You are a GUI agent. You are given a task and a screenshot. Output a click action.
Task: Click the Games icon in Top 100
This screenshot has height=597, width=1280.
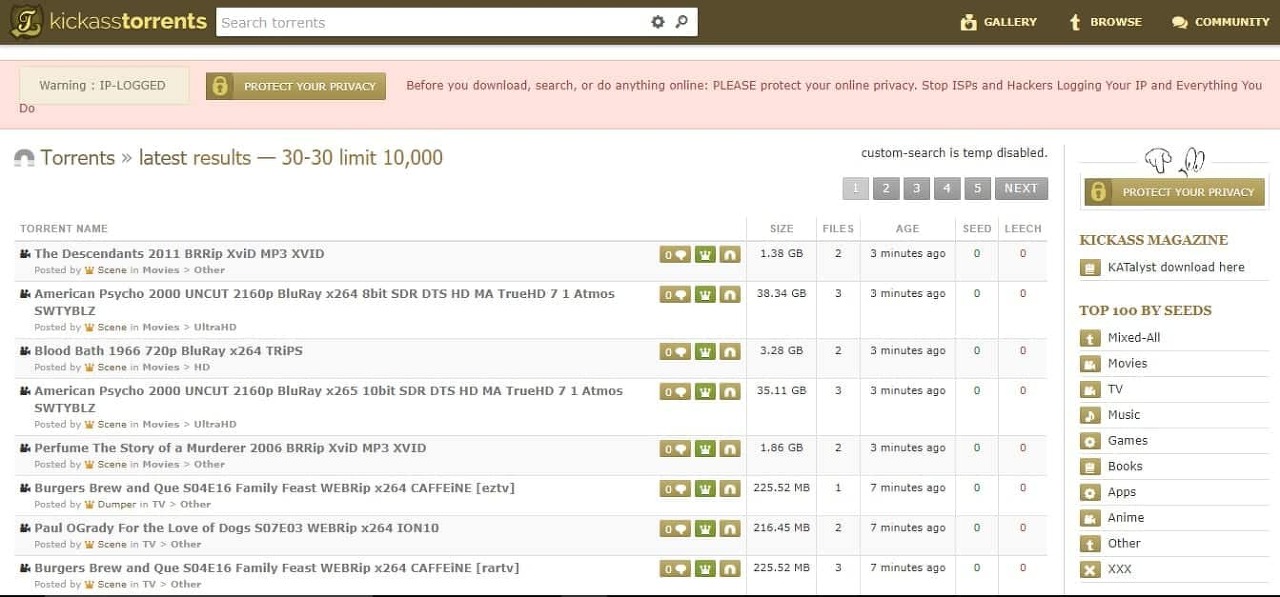[x=1090, y=441]
